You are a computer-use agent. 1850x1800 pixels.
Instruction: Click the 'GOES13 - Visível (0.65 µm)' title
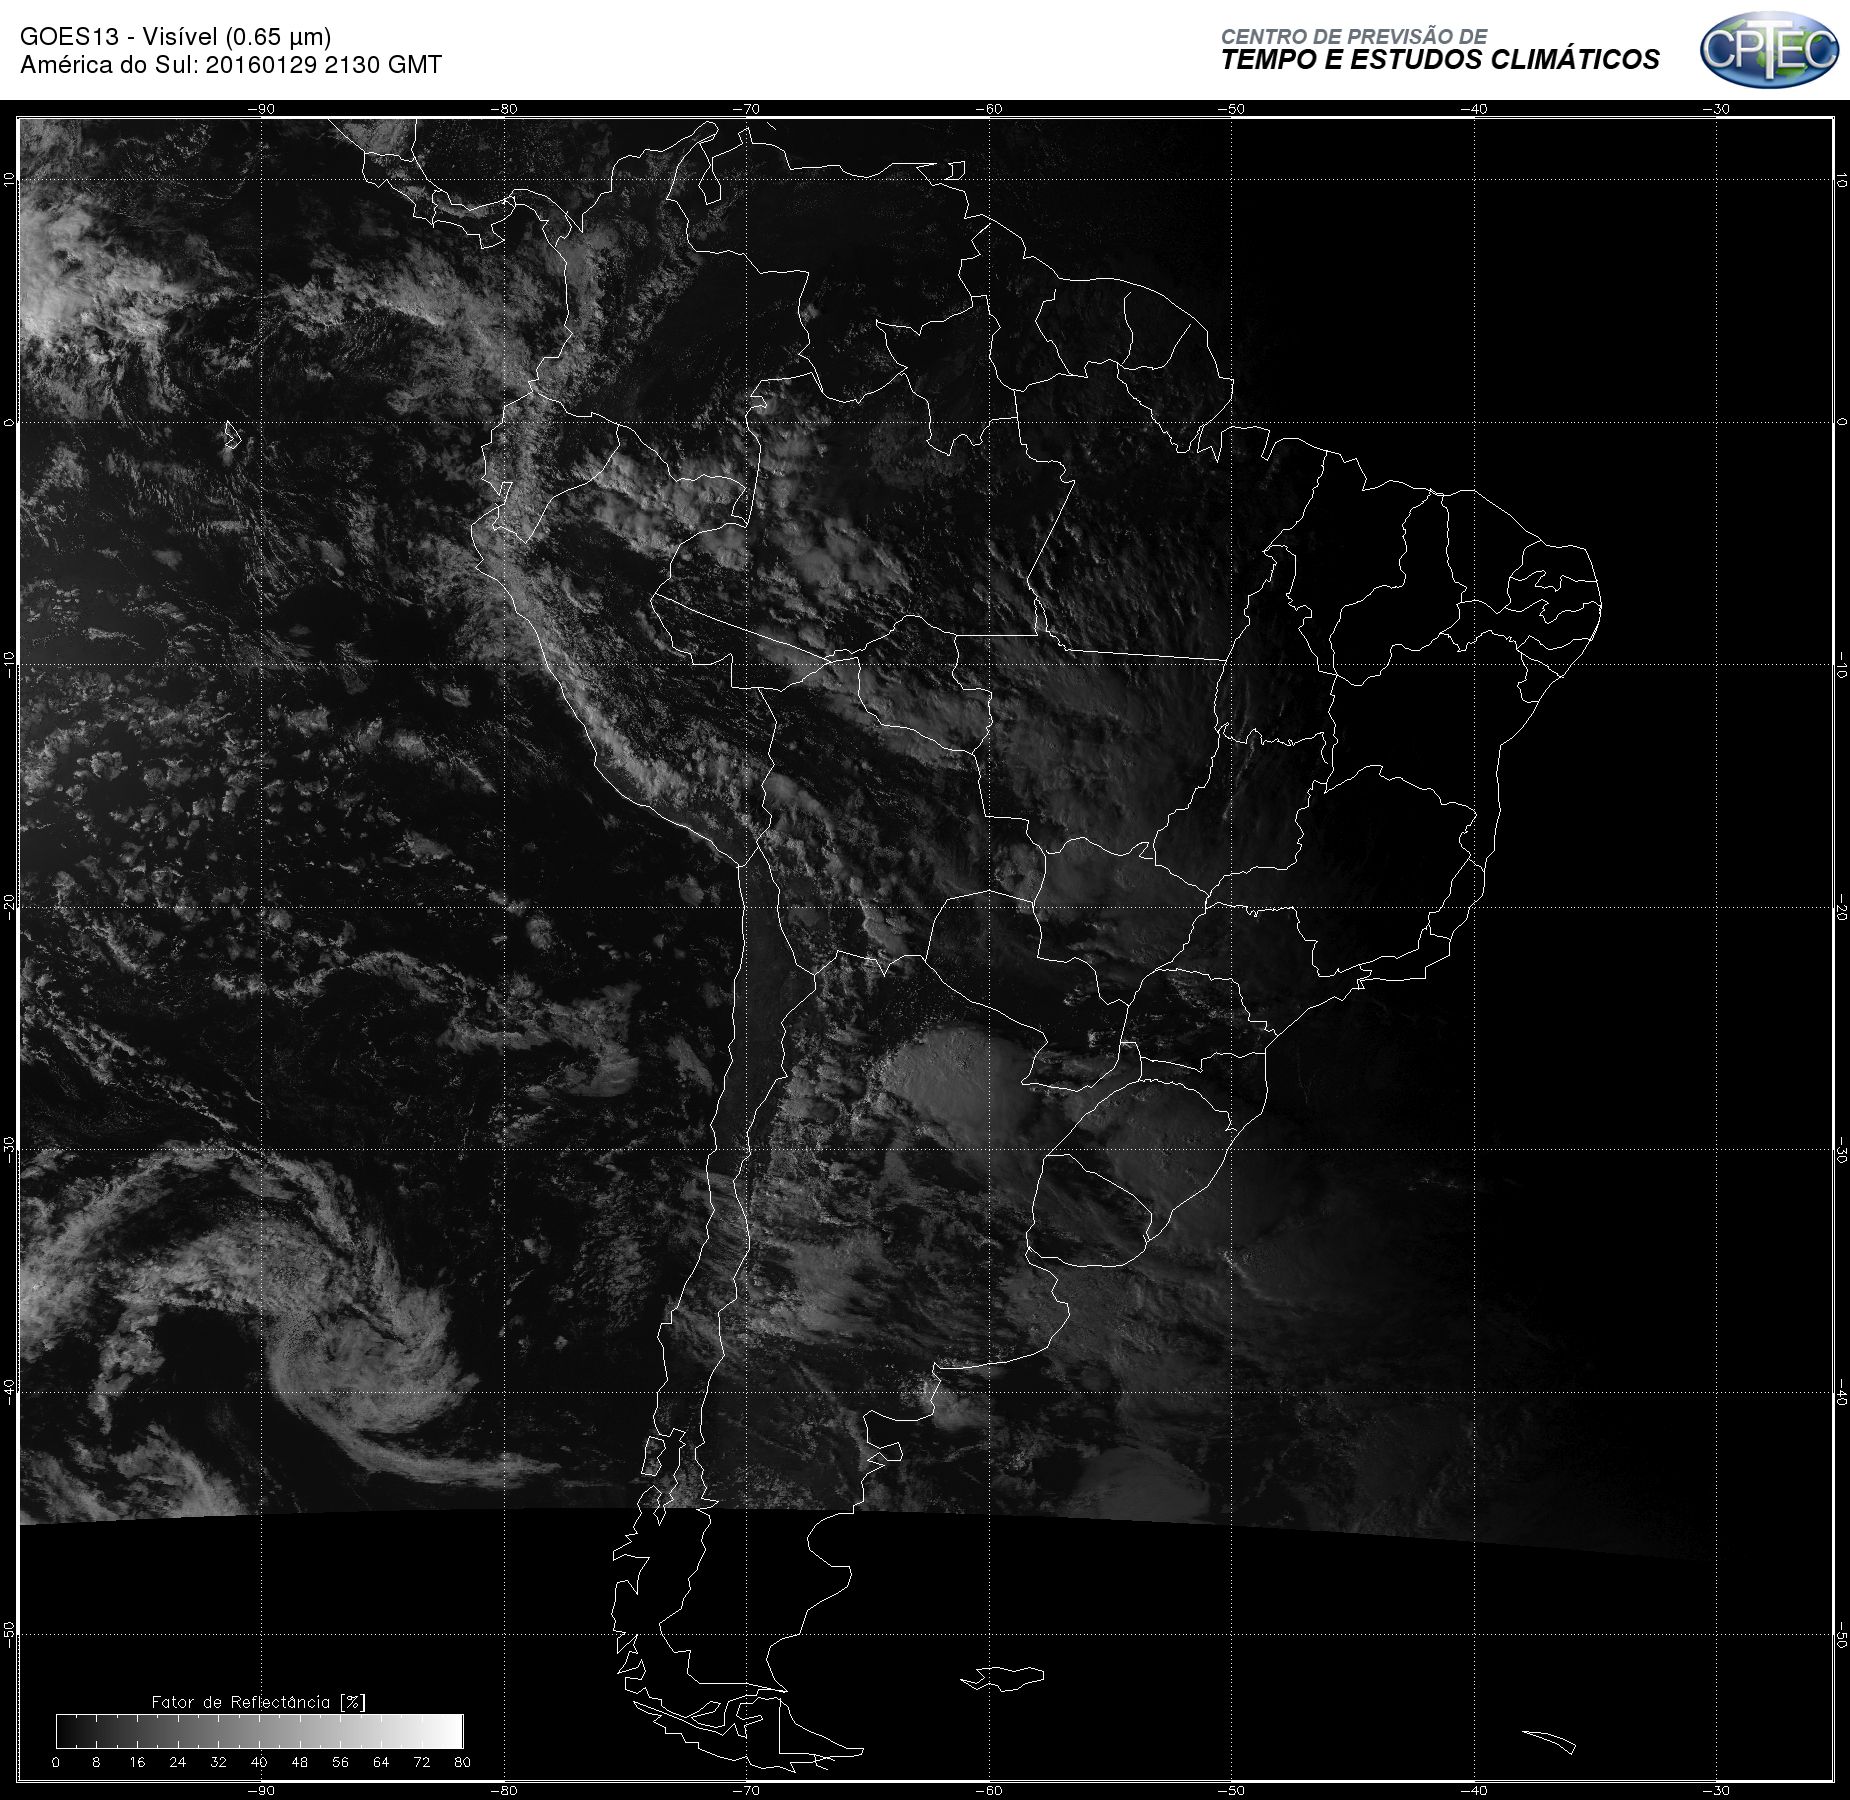[x=175, y=37]
